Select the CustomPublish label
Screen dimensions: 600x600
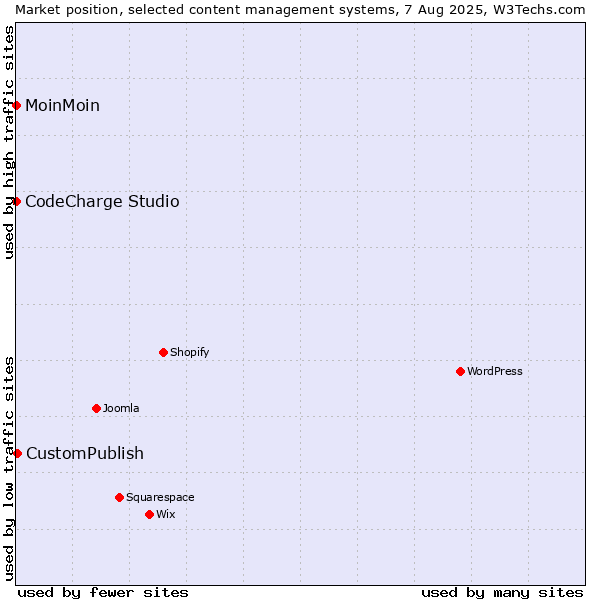click(85, 454)
